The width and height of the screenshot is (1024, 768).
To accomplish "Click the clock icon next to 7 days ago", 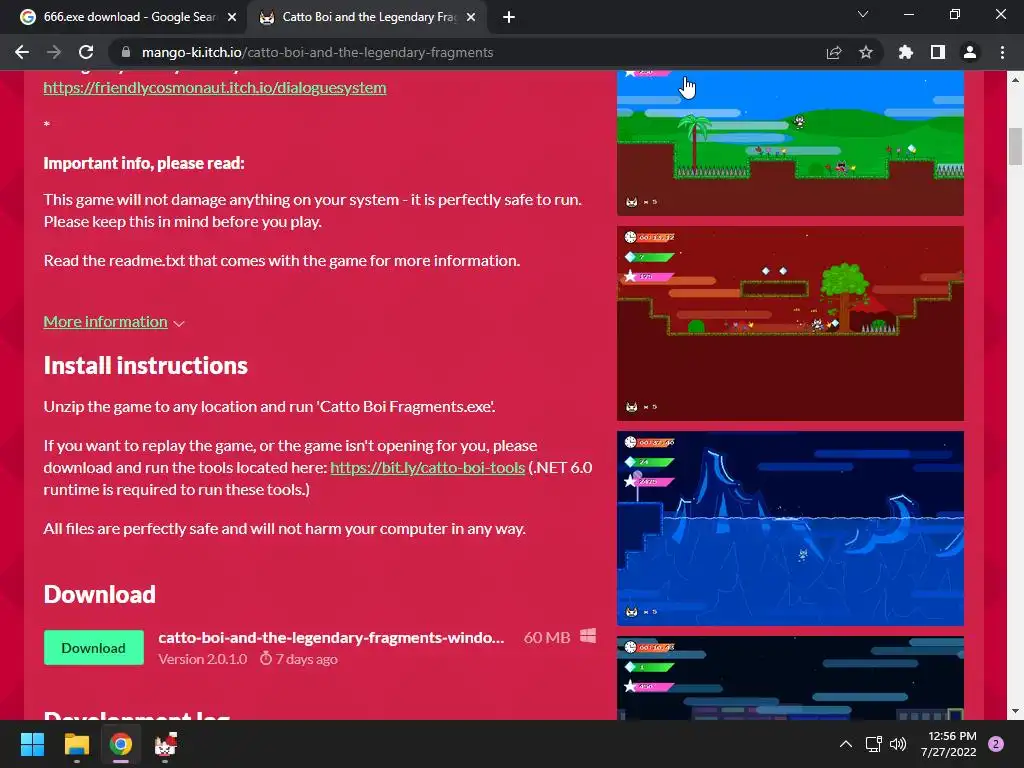I will coord(266,658).
